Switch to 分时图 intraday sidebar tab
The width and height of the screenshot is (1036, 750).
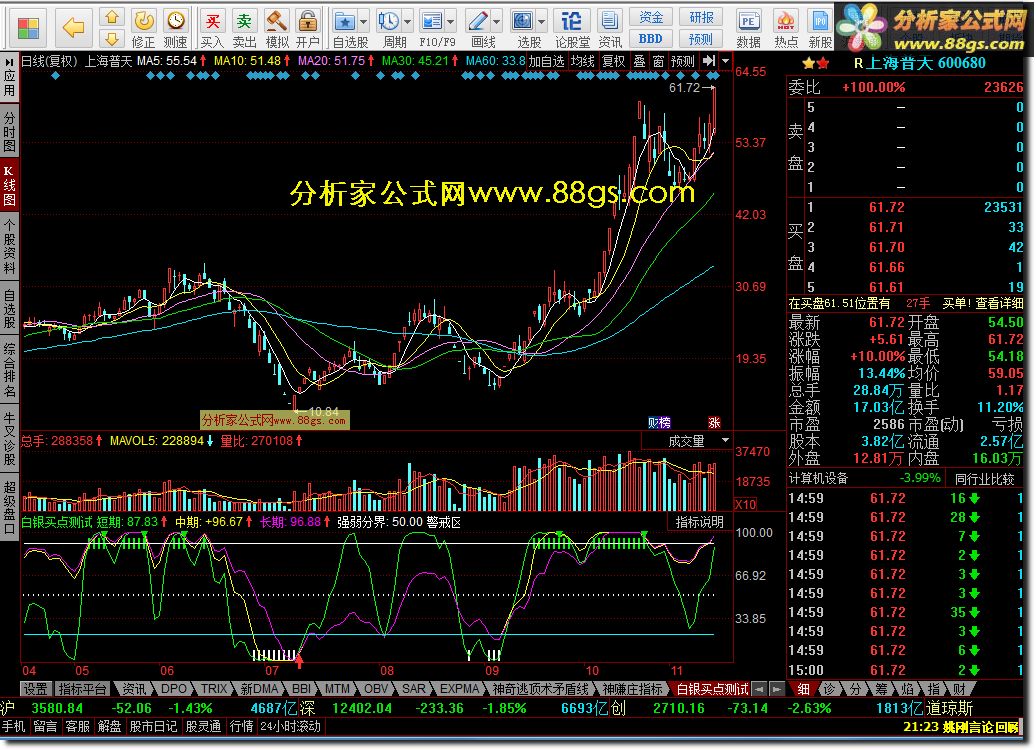point(9,131)
